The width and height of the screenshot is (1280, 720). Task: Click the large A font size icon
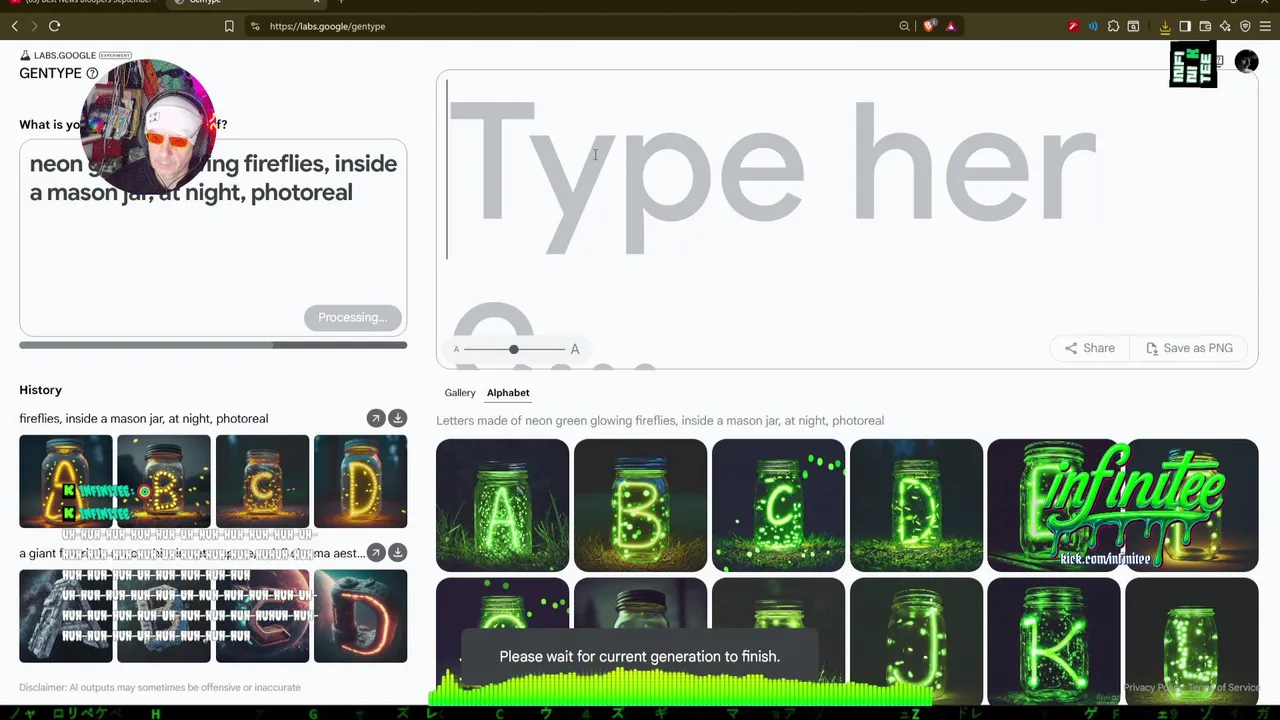574,349
